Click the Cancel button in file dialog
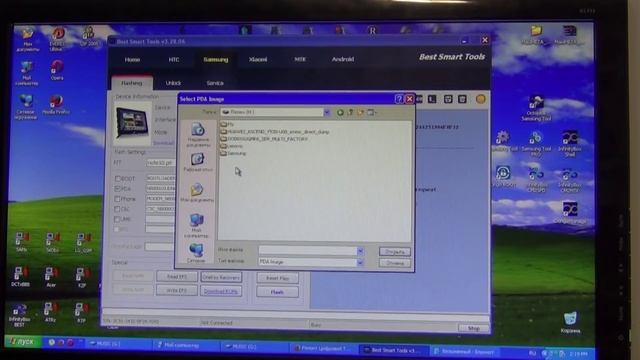The height and width of the screenshot is (360, 640). pos(395,263)
